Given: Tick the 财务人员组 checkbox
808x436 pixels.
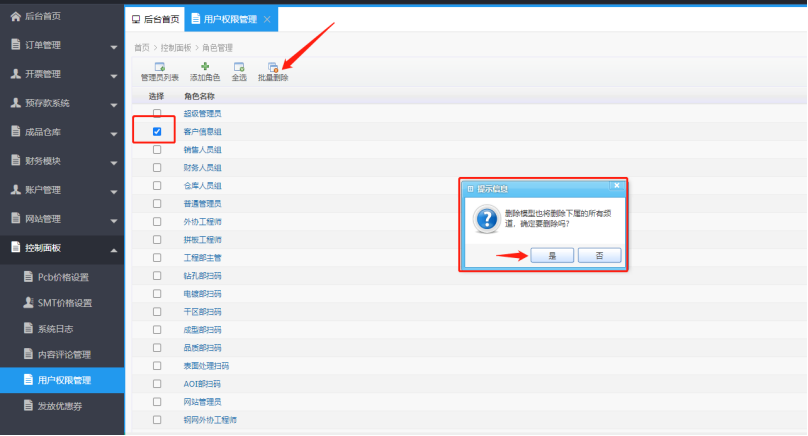Looking at the screenshot, I should pos(157,167).
